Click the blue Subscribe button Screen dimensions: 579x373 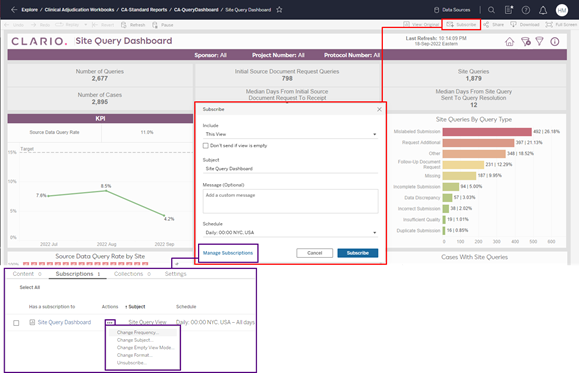357,253
